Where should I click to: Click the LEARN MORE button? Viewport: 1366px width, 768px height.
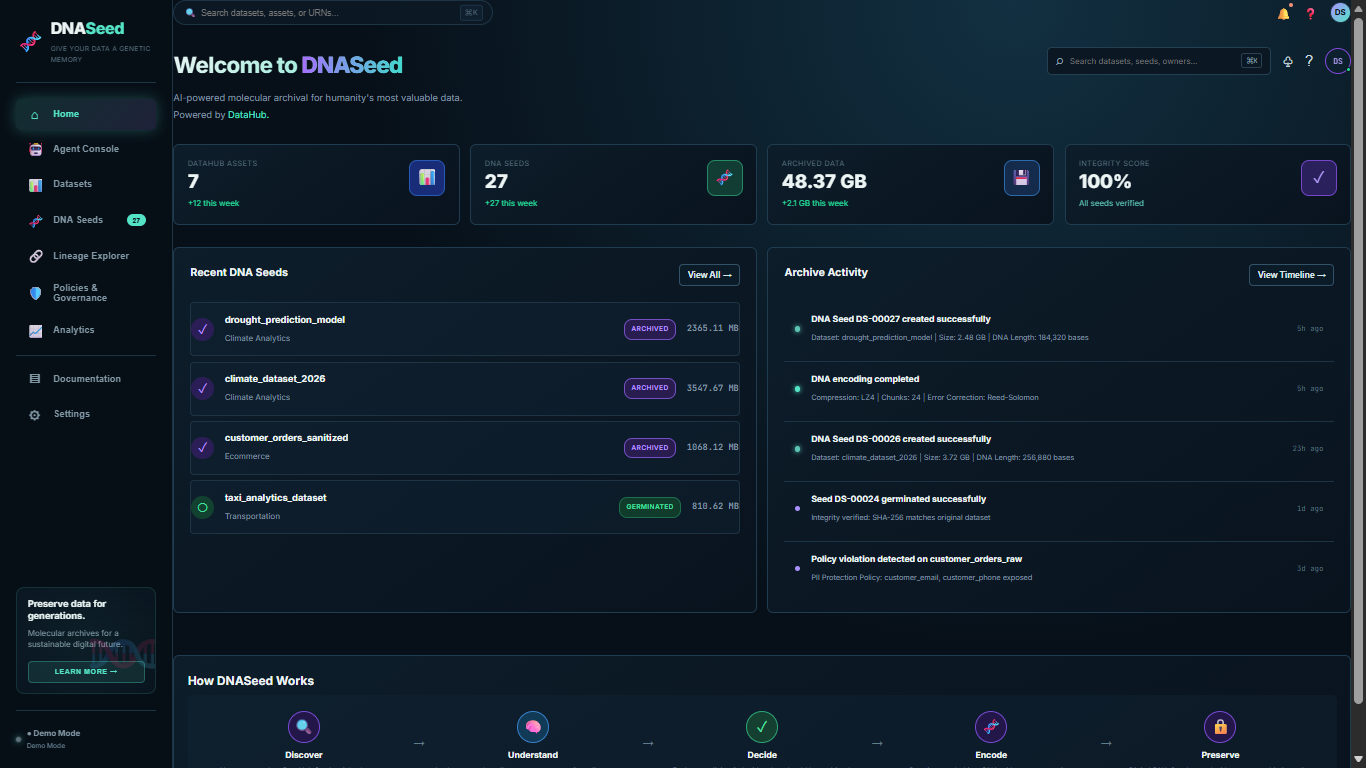pos(86,672)
